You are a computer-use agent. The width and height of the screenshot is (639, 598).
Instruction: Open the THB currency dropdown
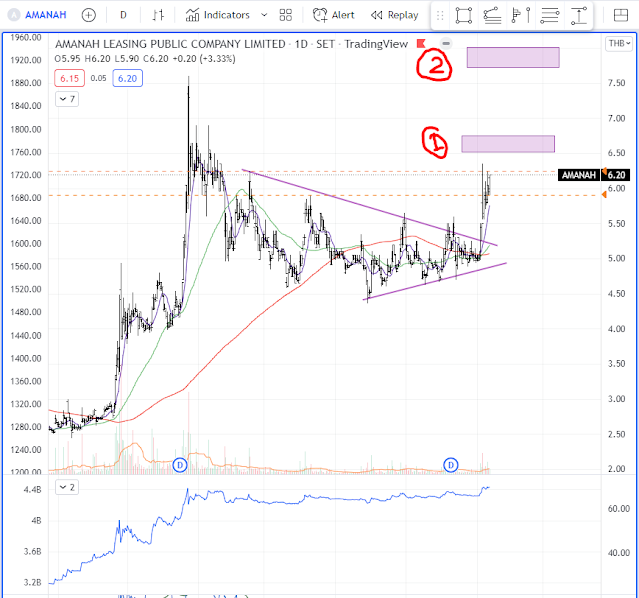pos(619,43)
